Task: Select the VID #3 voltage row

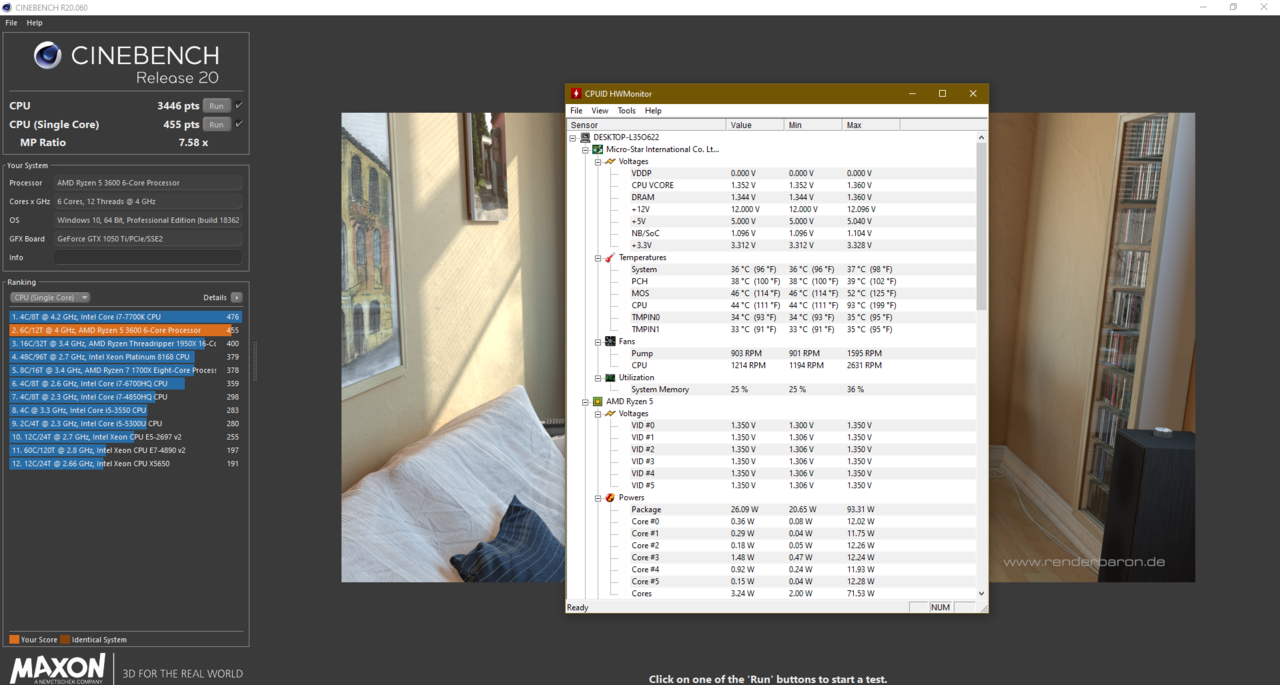Action: [x=771, y=461]
